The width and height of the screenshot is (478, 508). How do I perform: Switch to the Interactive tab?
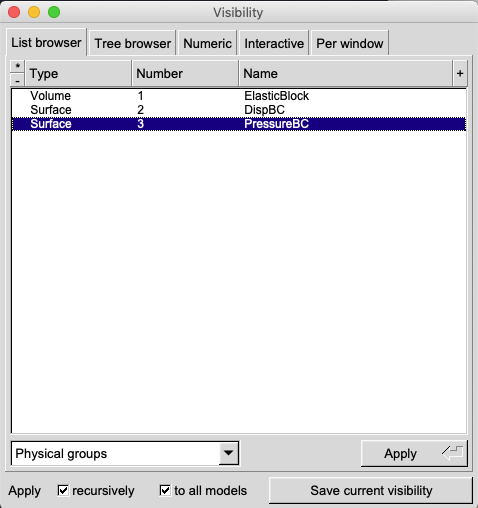click(x=274, y=43)
